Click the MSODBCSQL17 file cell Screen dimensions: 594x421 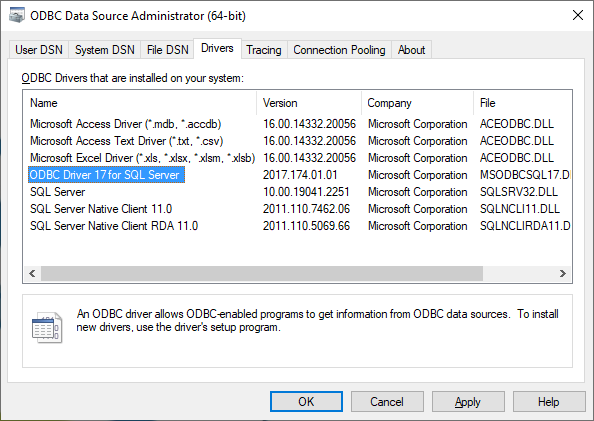point(525,175)
